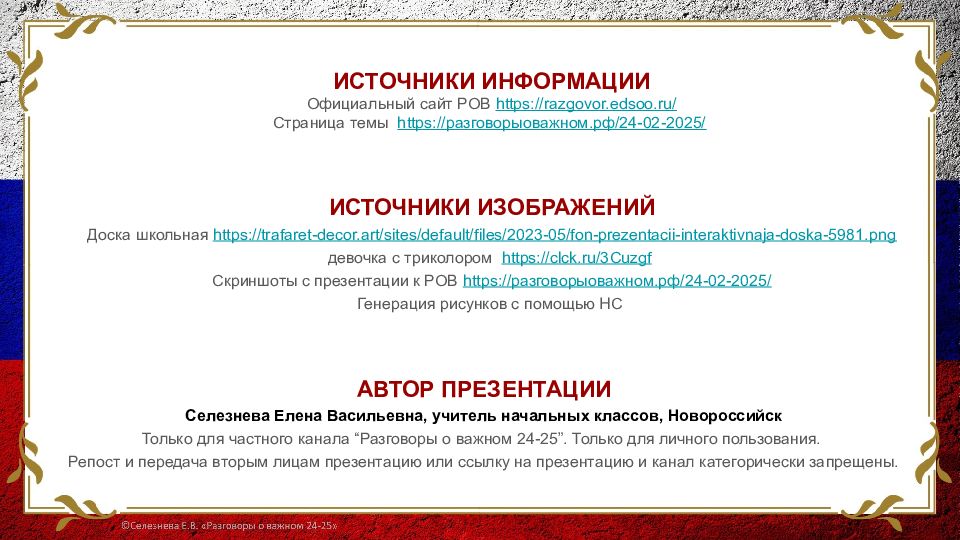Screen dimensions: 960x540
Task: Click the text Страница темы
Action: pyautogui.click(x=331, y=122)
